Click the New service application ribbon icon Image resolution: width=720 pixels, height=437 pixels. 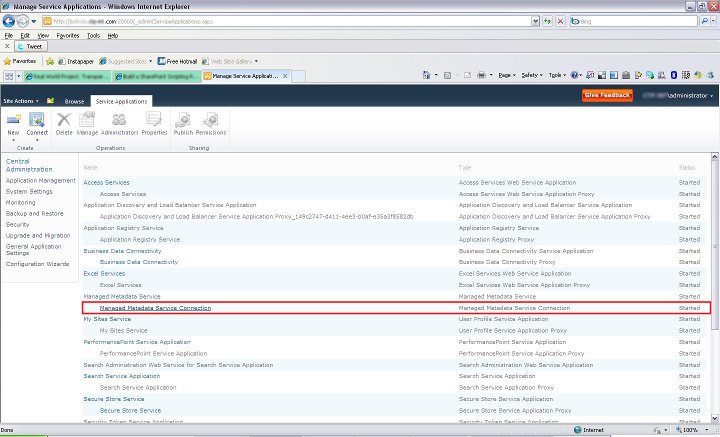[13, 120]
